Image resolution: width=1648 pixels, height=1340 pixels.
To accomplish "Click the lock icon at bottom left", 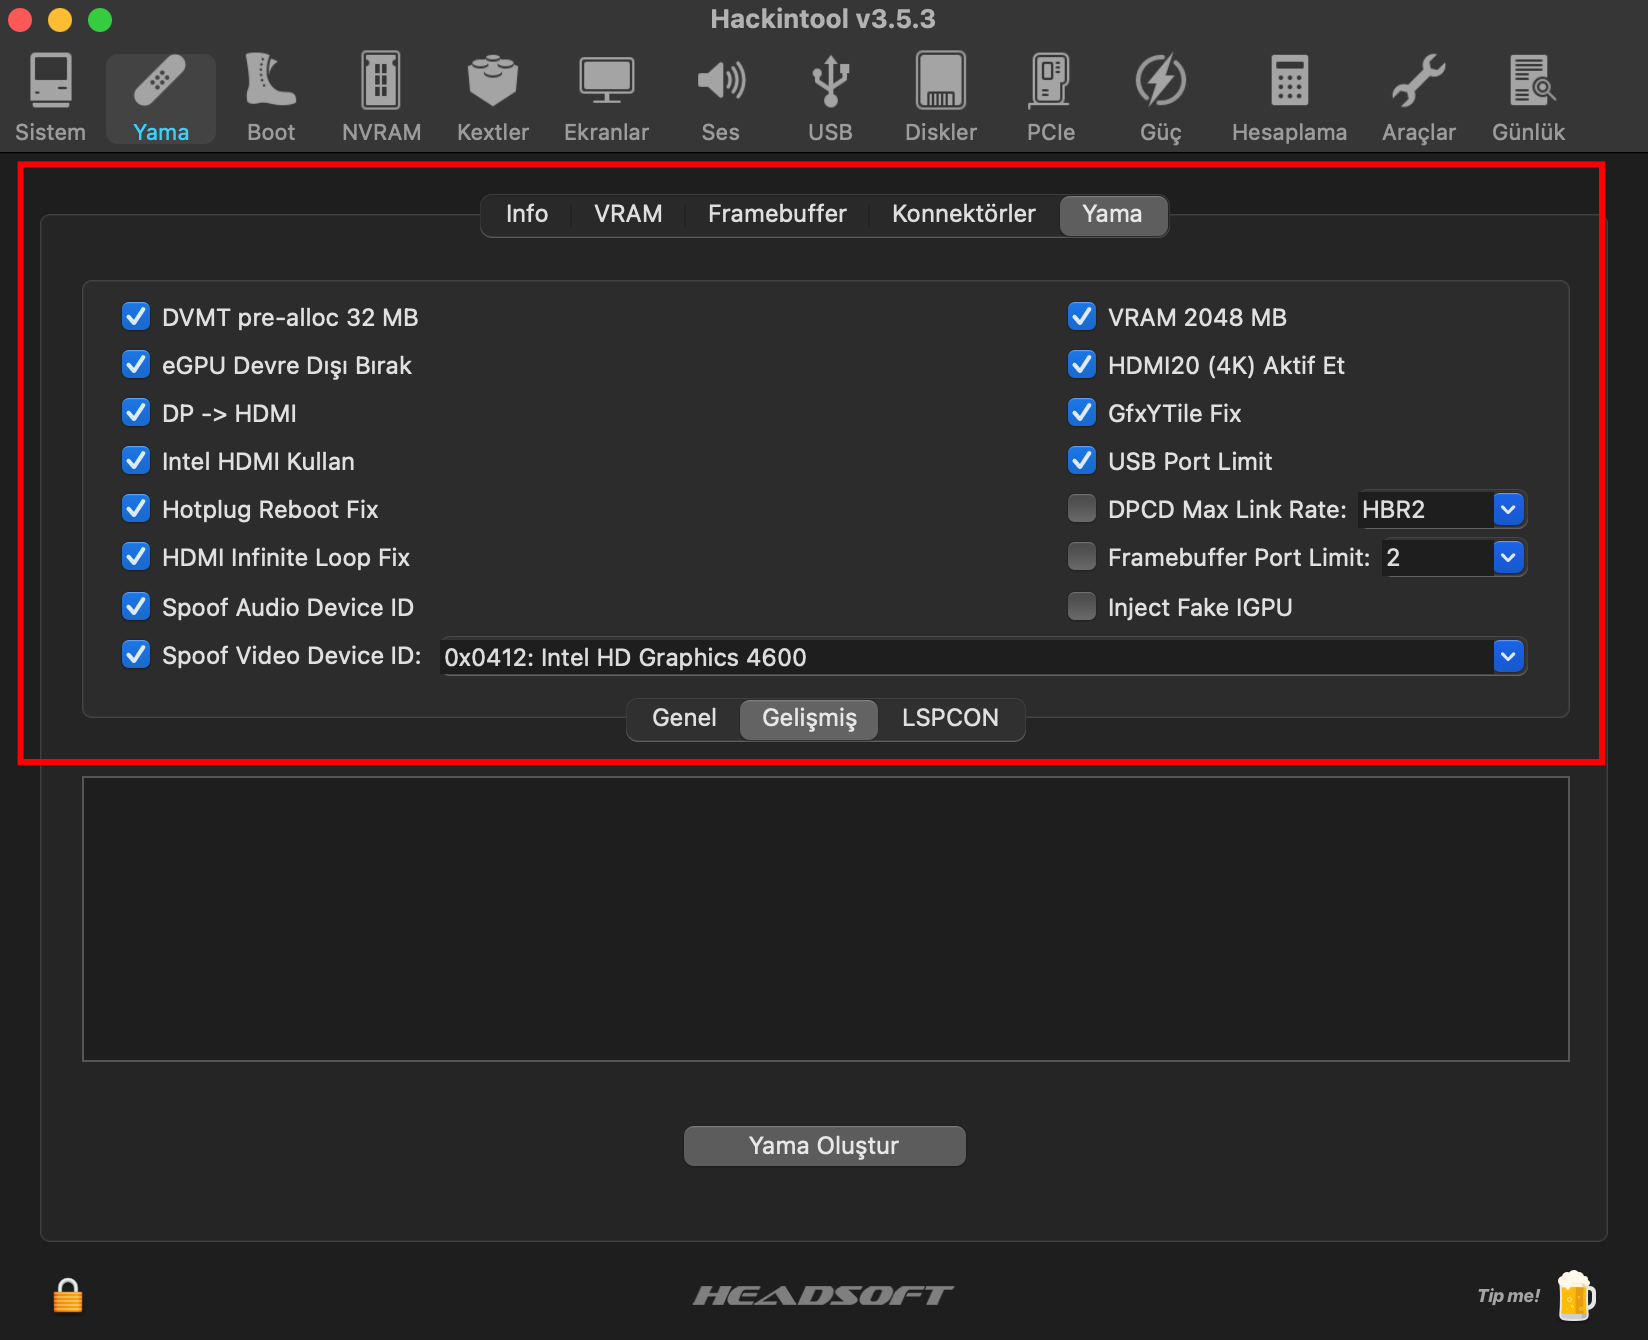I will (68, 1296).
